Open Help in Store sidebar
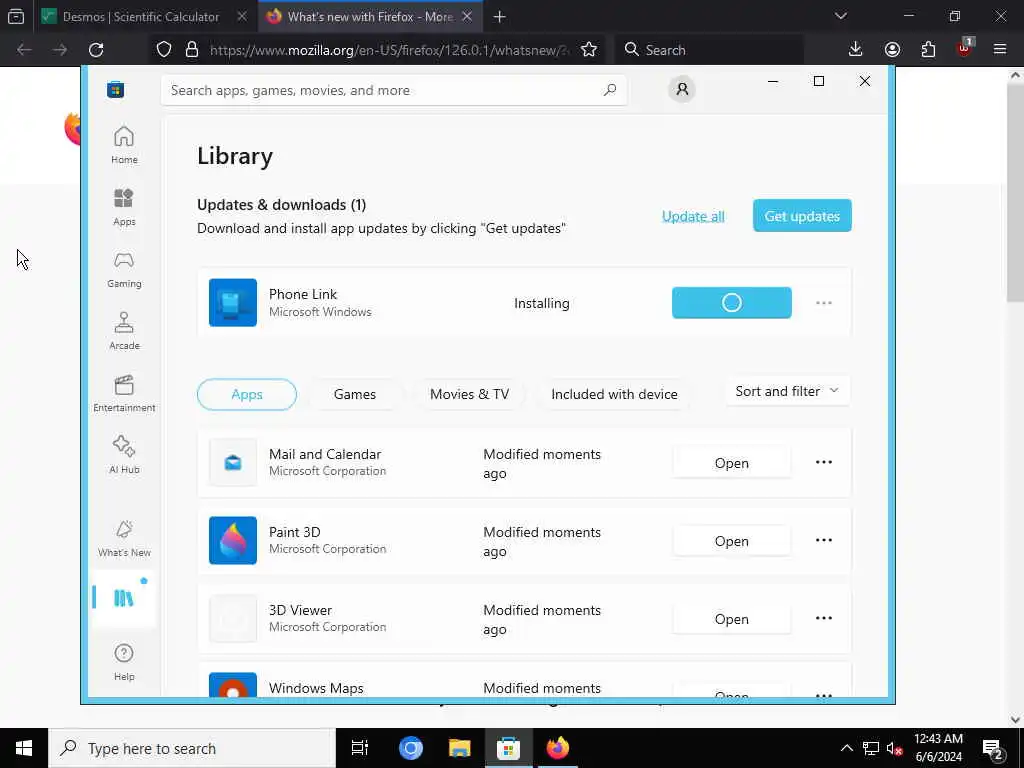Image resolution: width=1024 pixels, height=768 pixels. (x=124, y=662)
